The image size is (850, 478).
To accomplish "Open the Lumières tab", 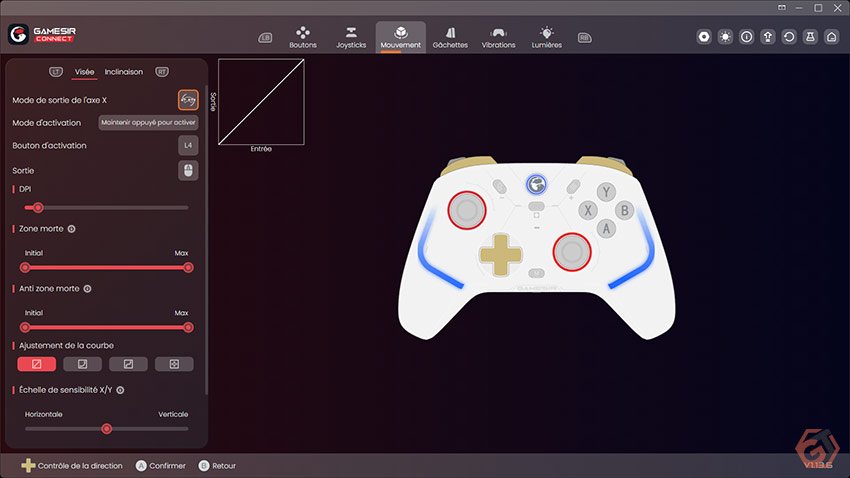I will [546, 37].
